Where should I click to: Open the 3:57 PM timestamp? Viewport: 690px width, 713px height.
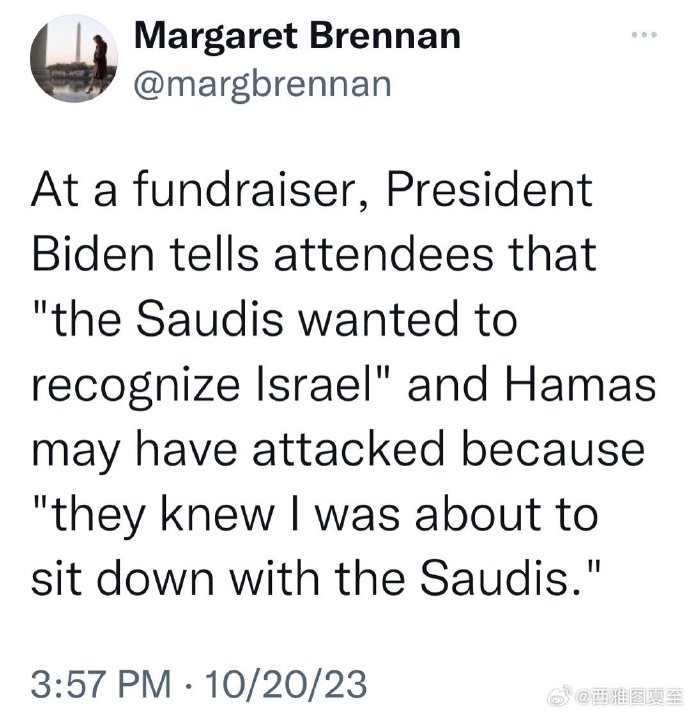(x=101, y=684)
